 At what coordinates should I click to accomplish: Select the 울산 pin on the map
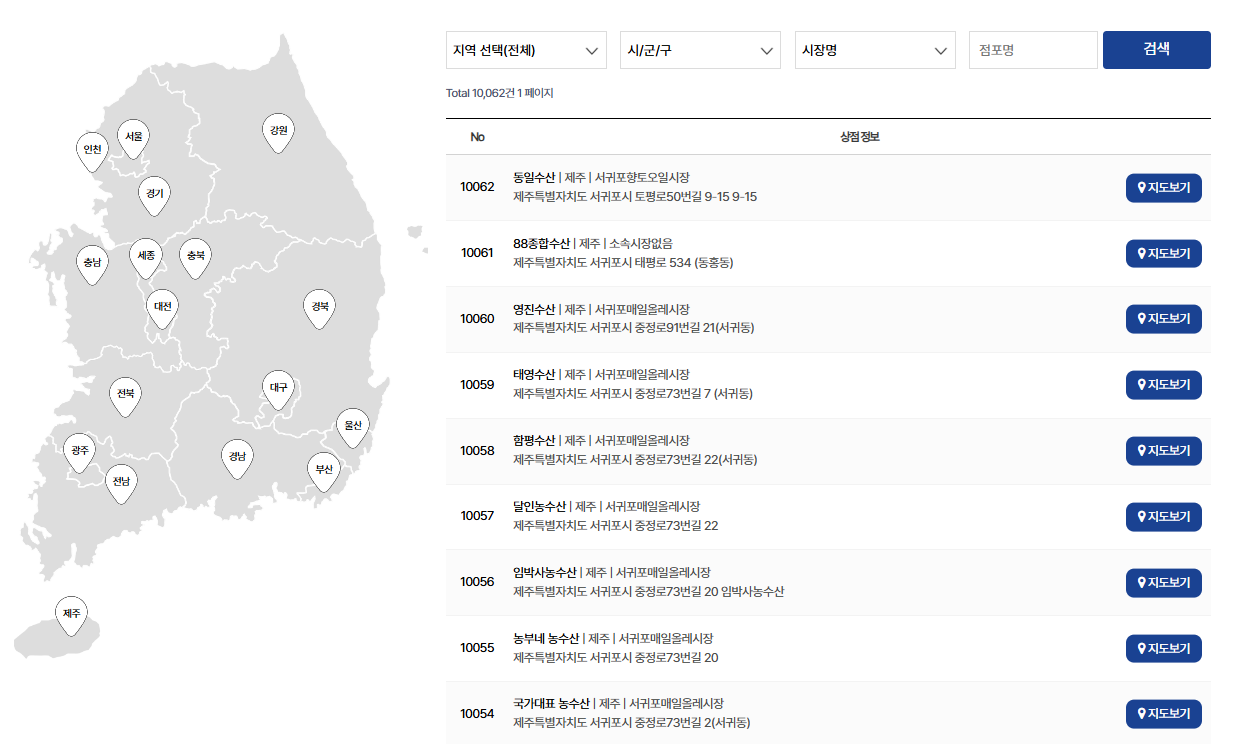(352, 424)
